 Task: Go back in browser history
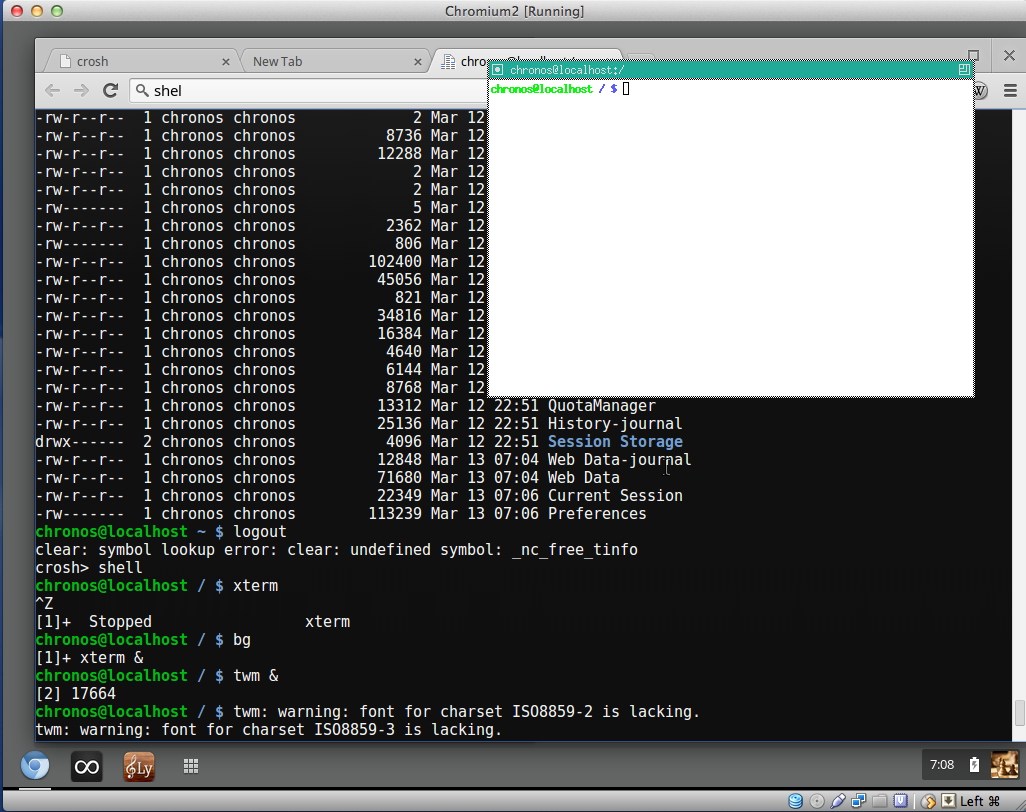[x=52, y=90]
